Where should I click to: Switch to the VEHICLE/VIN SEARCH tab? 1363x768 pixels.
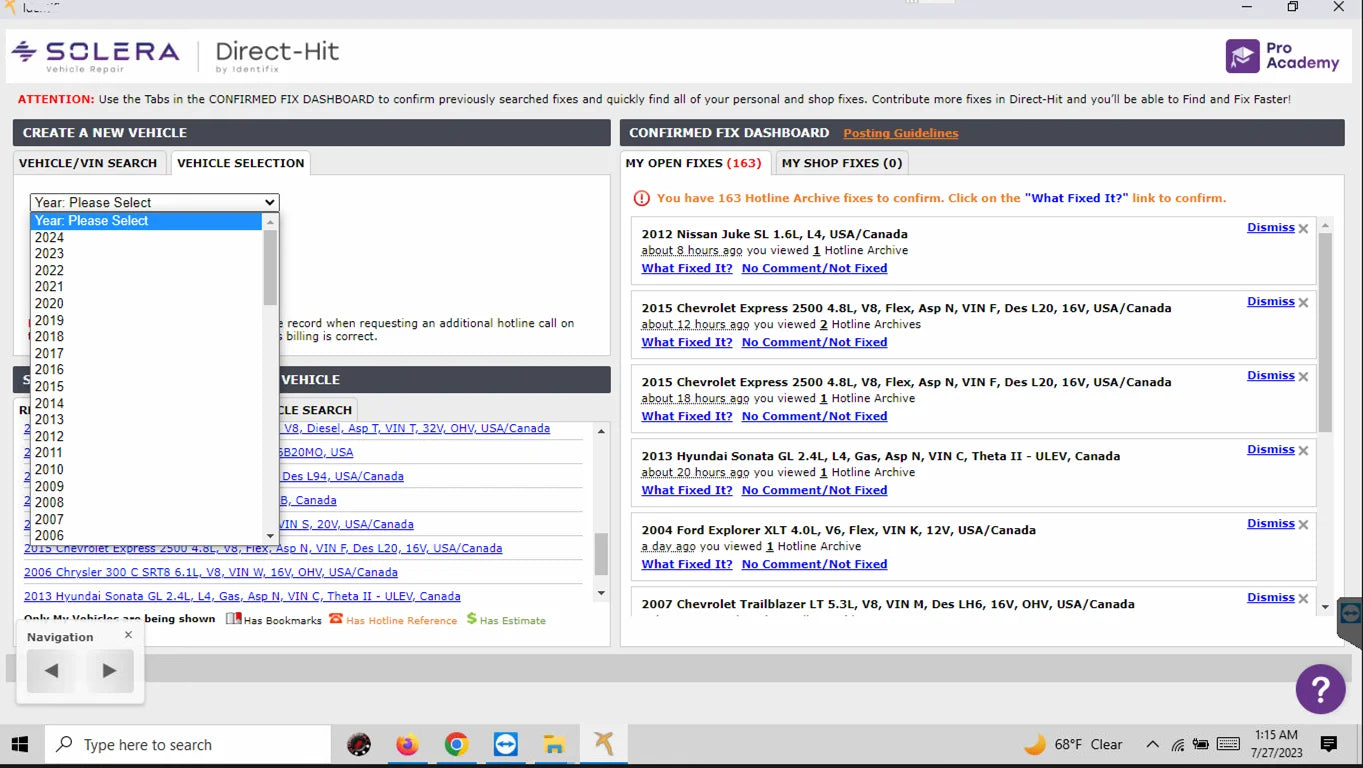86,163
